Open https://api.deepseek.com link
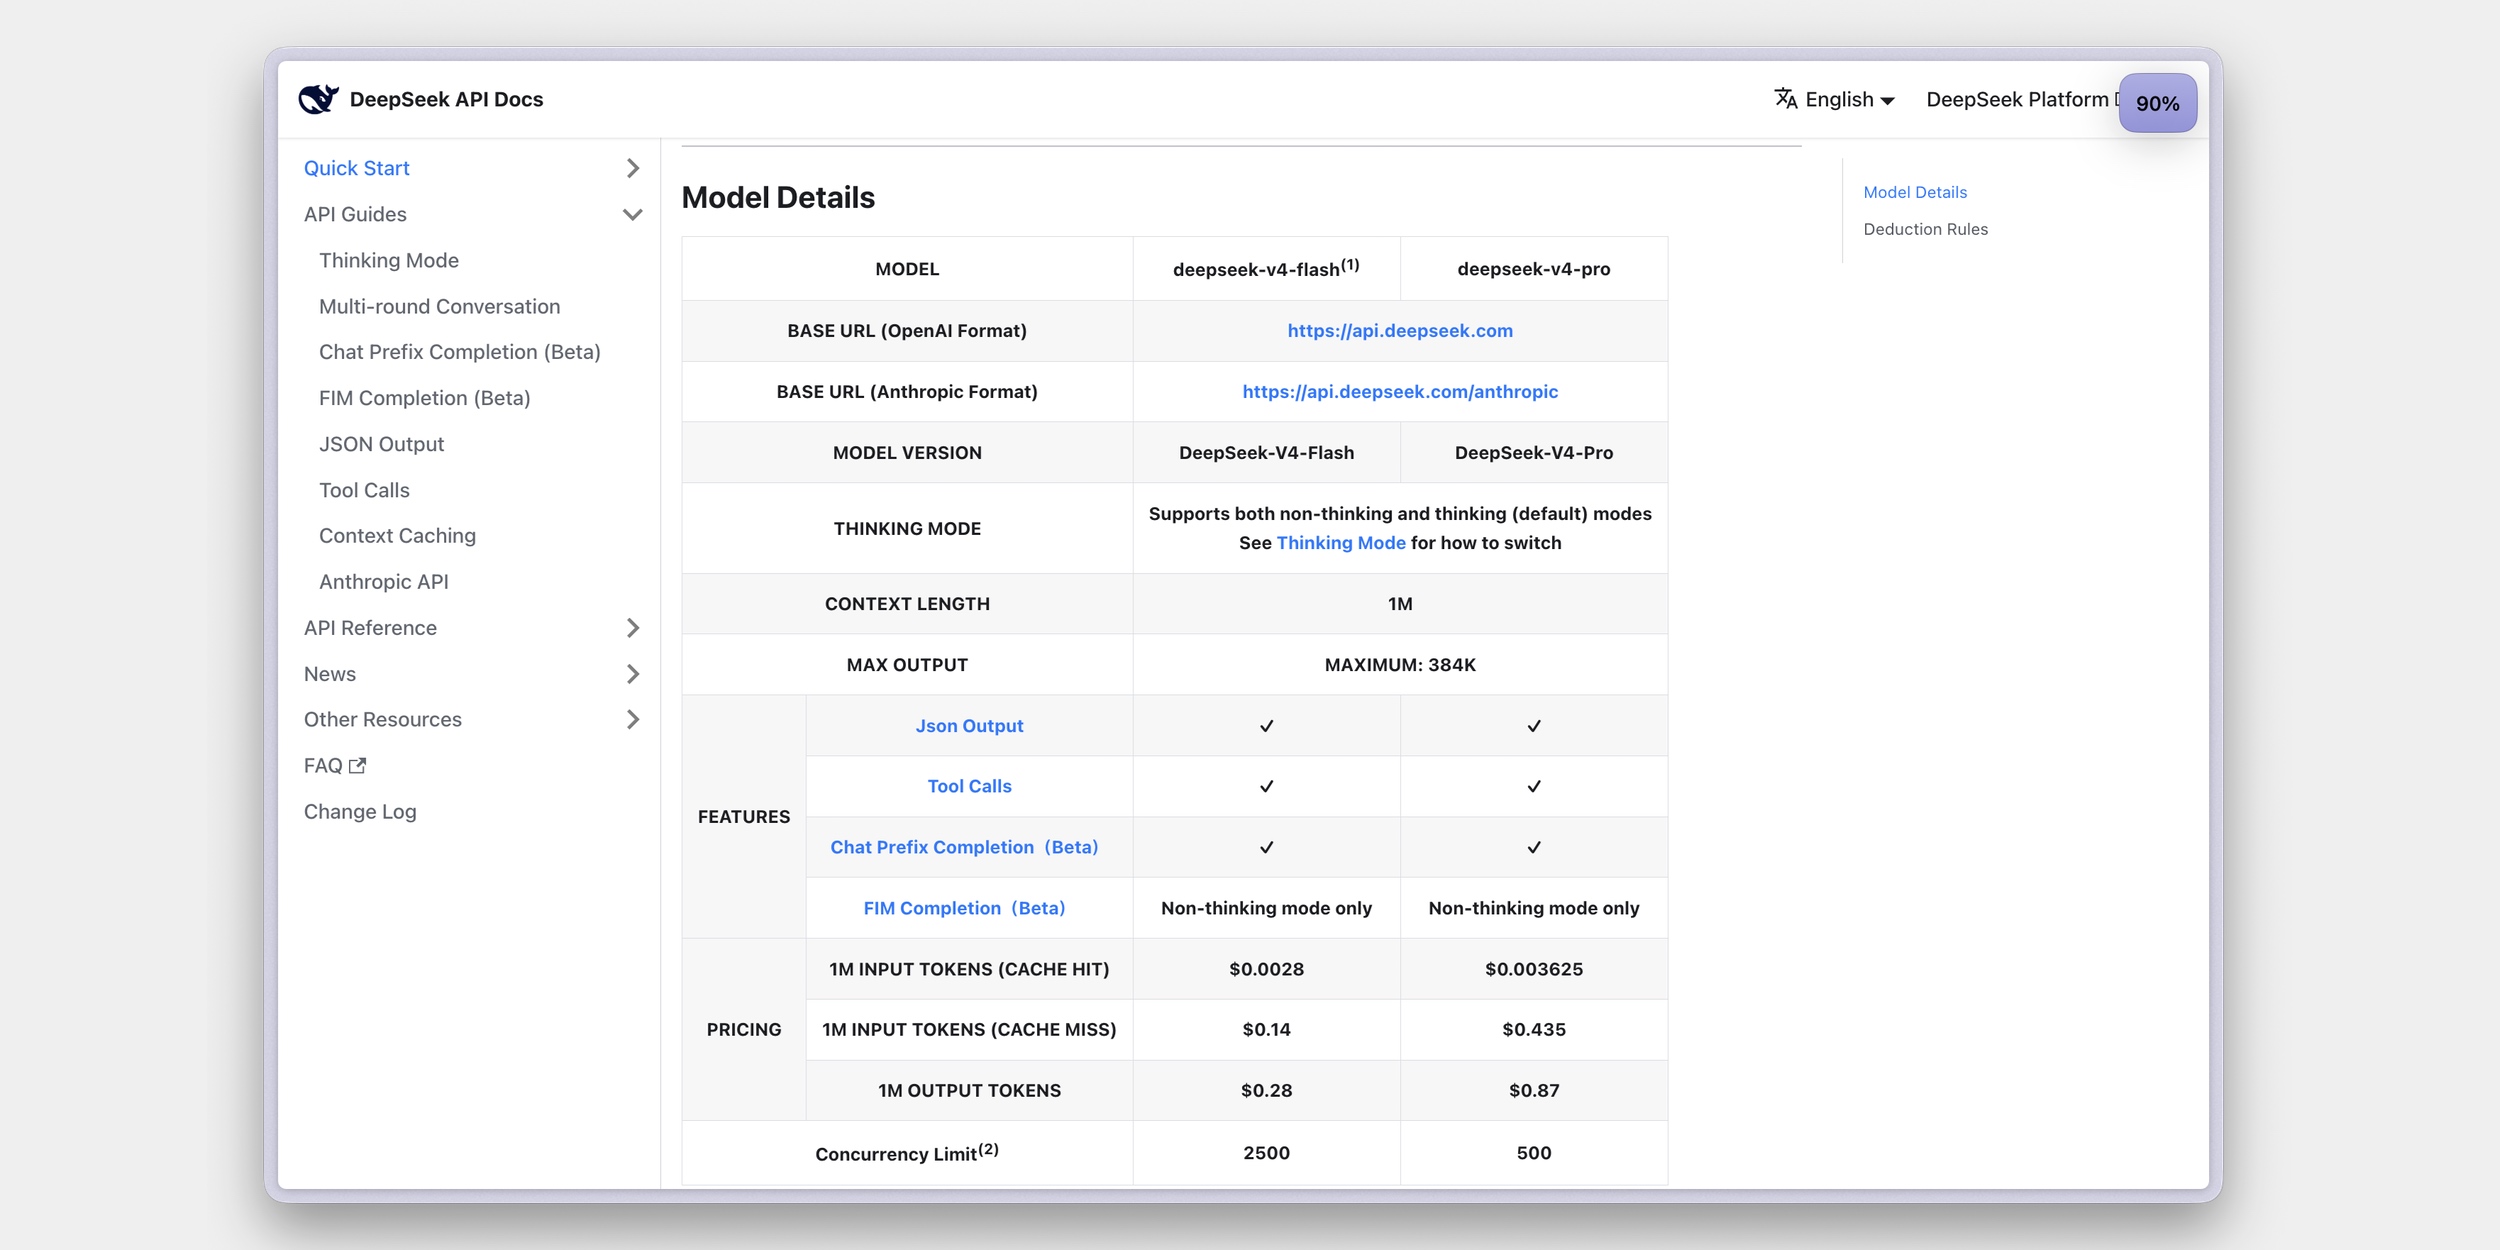Screen dimensions: 2500x1250 pos(1400,331)
